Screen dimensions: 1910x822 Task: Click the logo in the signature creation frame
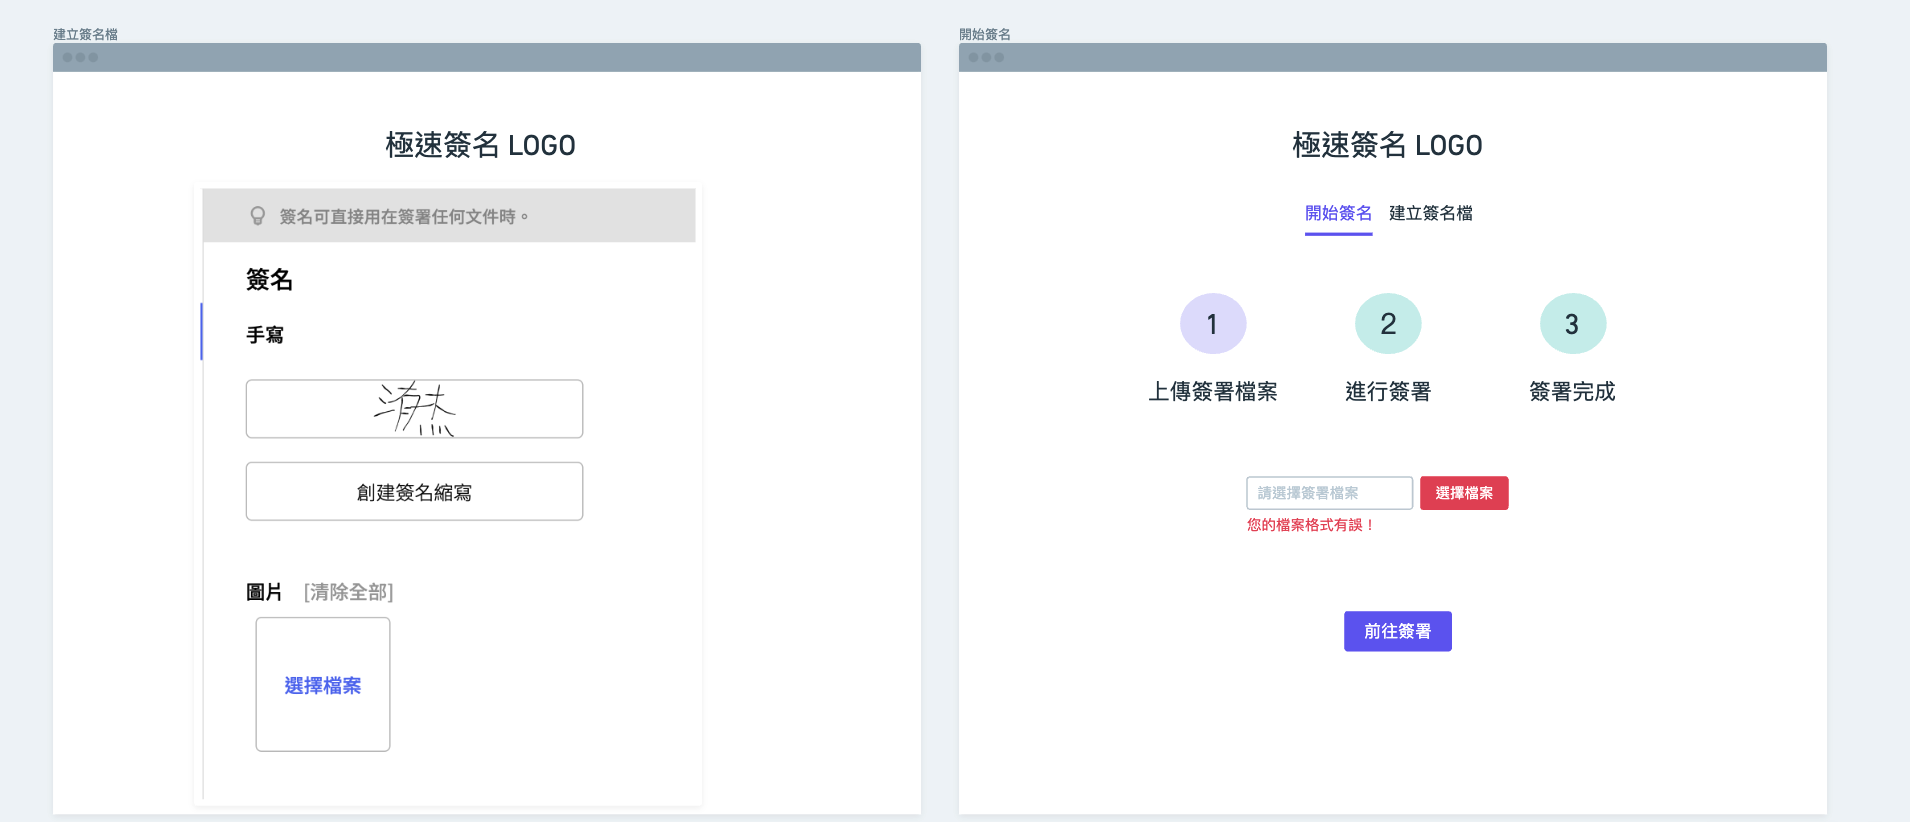(x=480, y=146)
